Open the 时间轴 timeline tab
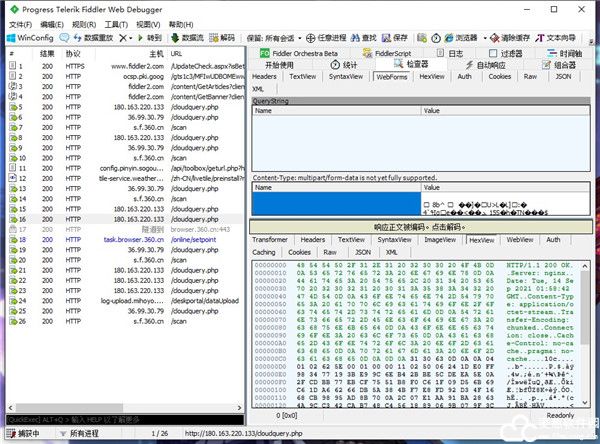The image size is (600, 444). [x=565, y=53]
